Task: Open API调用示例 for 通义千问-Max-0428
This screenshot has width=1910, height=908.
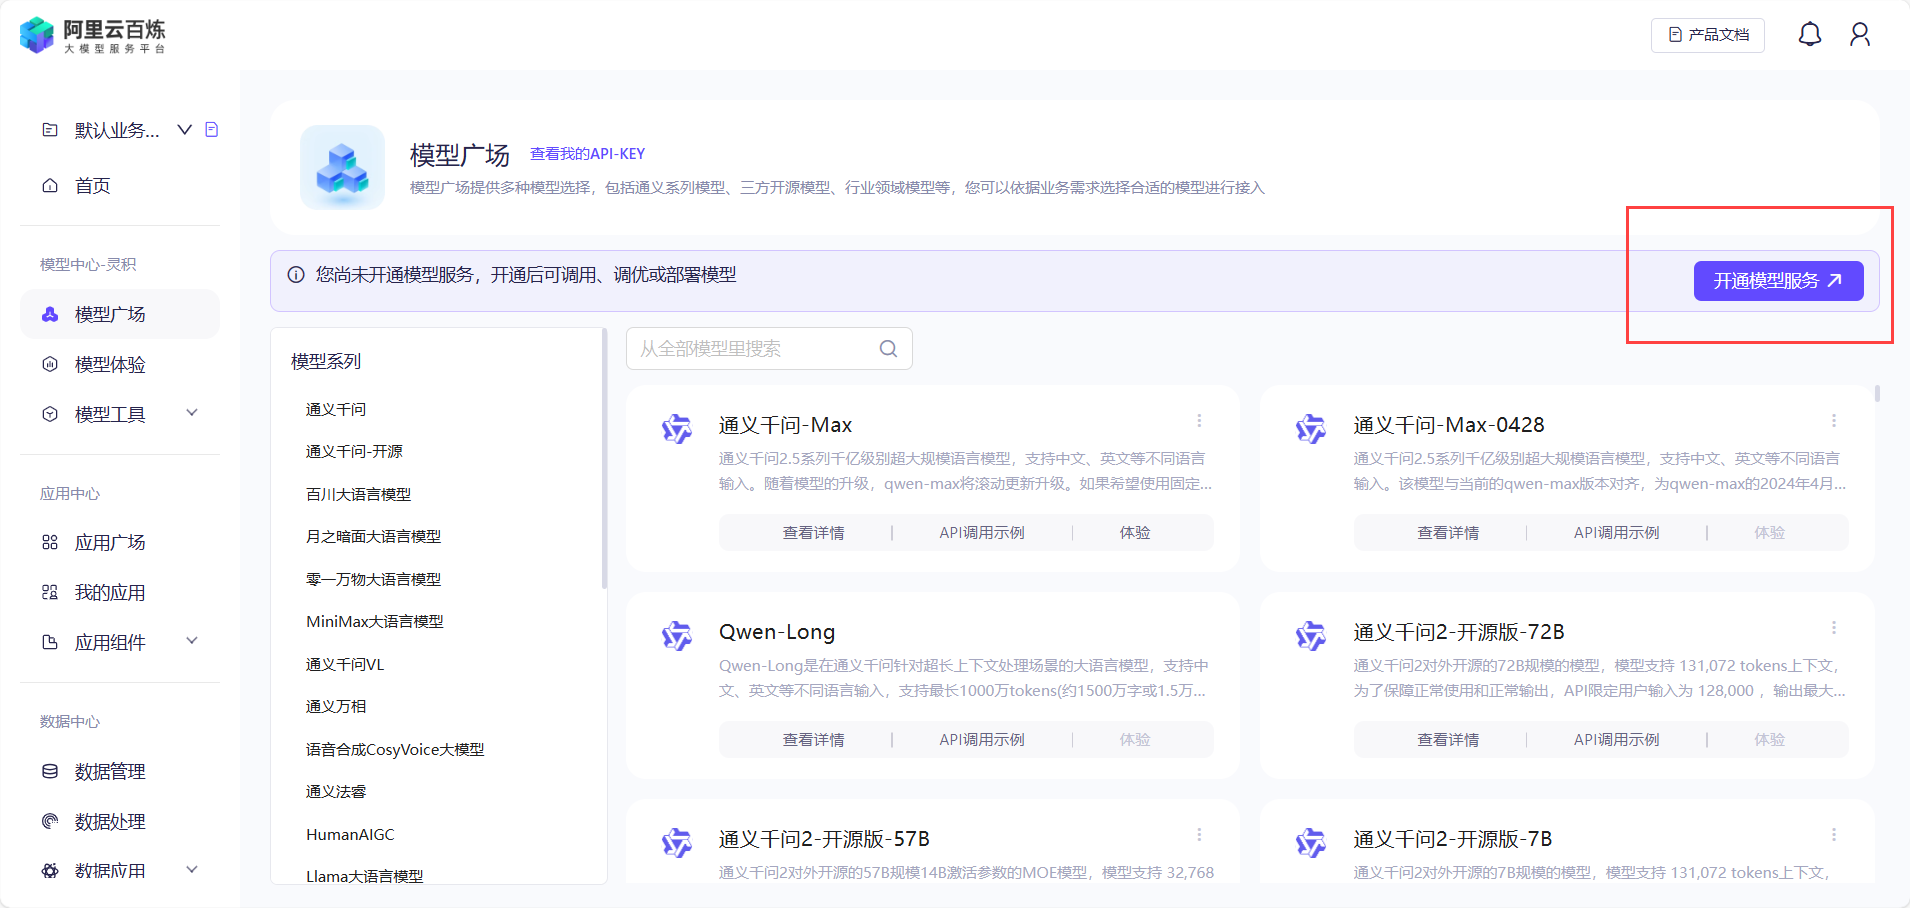Action: pyautogui.click(x=1617, y=533)
